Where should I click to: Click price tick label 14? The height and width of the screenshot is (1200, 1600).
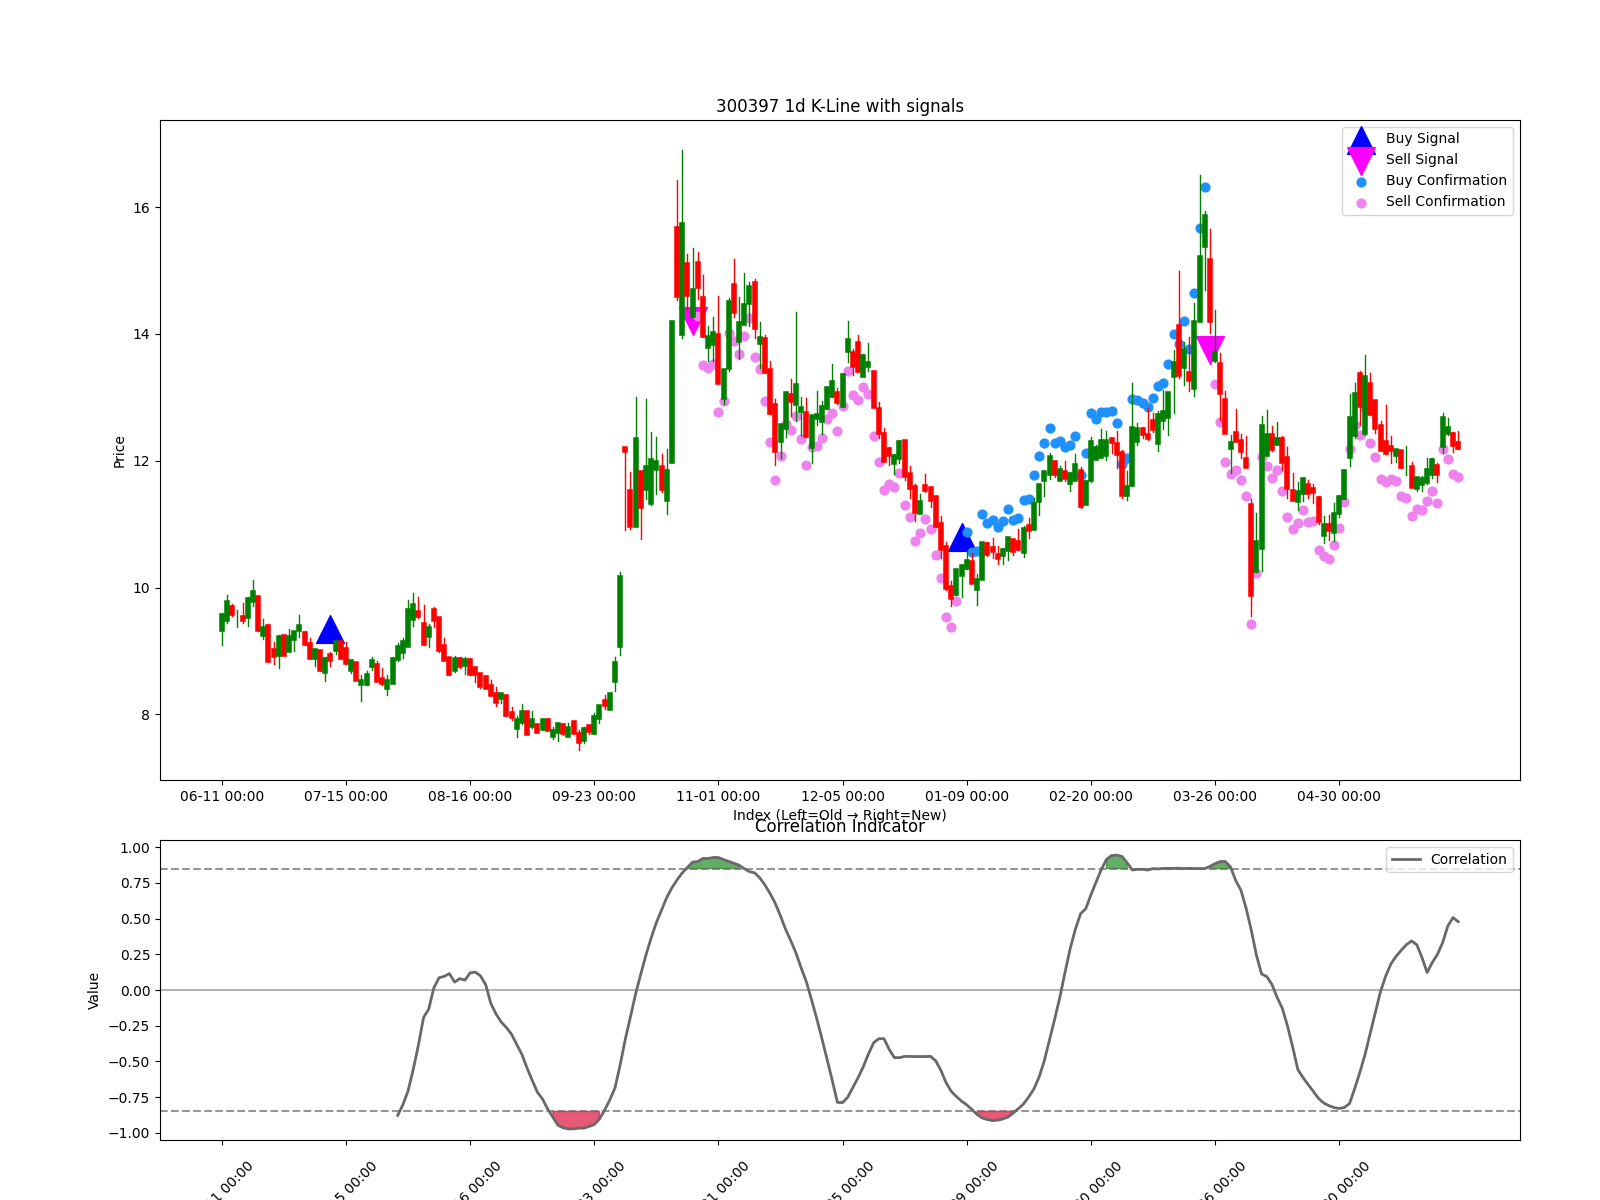(141, 335)
